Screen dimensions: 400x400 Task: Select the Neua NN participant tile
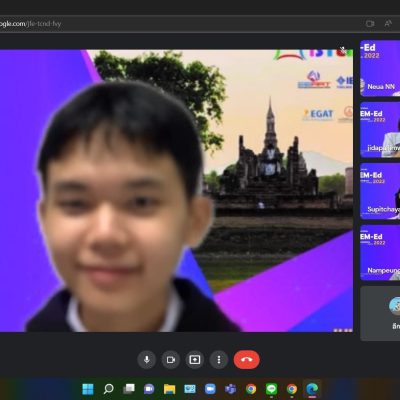pos(380,69)
